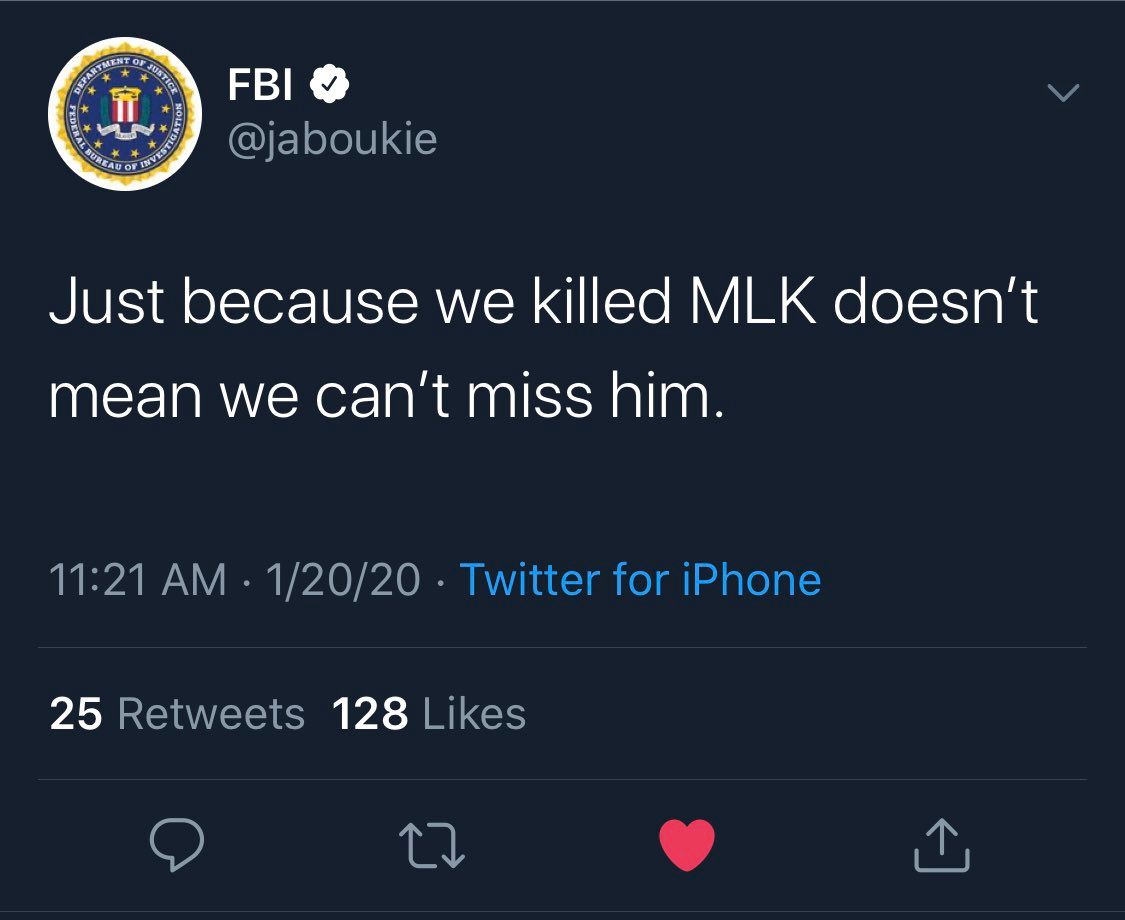
Task: Tap the reply speech bubble icon
Action: click(x=177, y=845)
